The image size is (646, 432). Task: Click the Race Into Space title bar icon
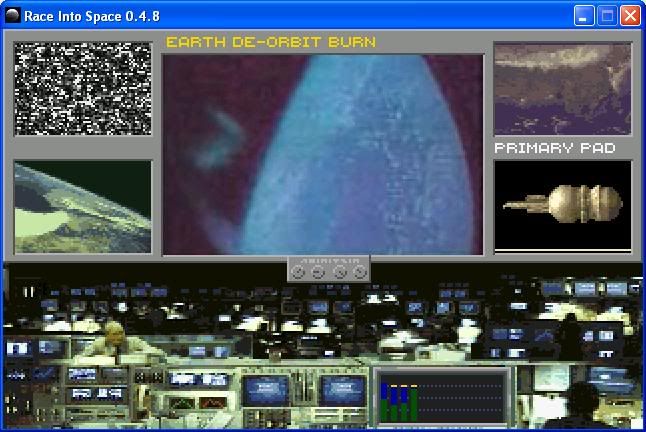13,16
